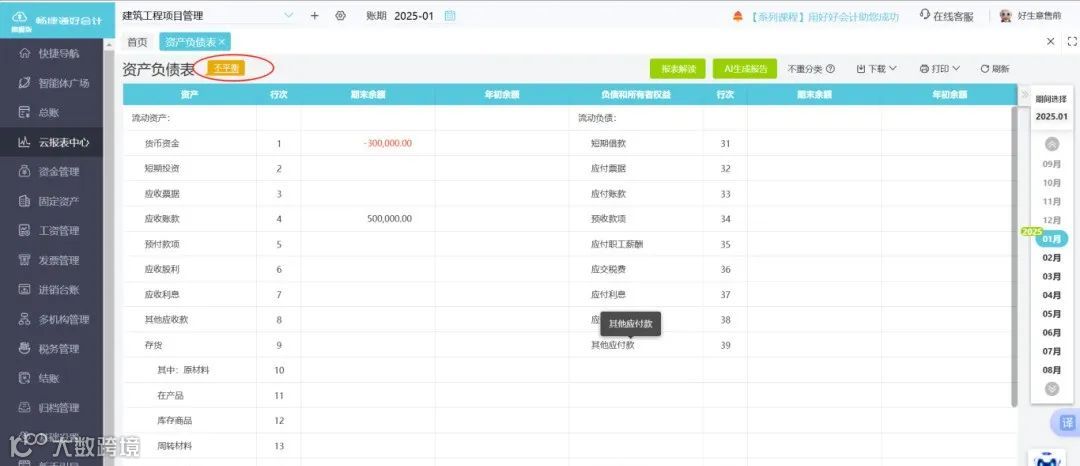Screen dimensions: 1080x466
Task: Select 11月 in the period list
Action: pos(1052,202)
